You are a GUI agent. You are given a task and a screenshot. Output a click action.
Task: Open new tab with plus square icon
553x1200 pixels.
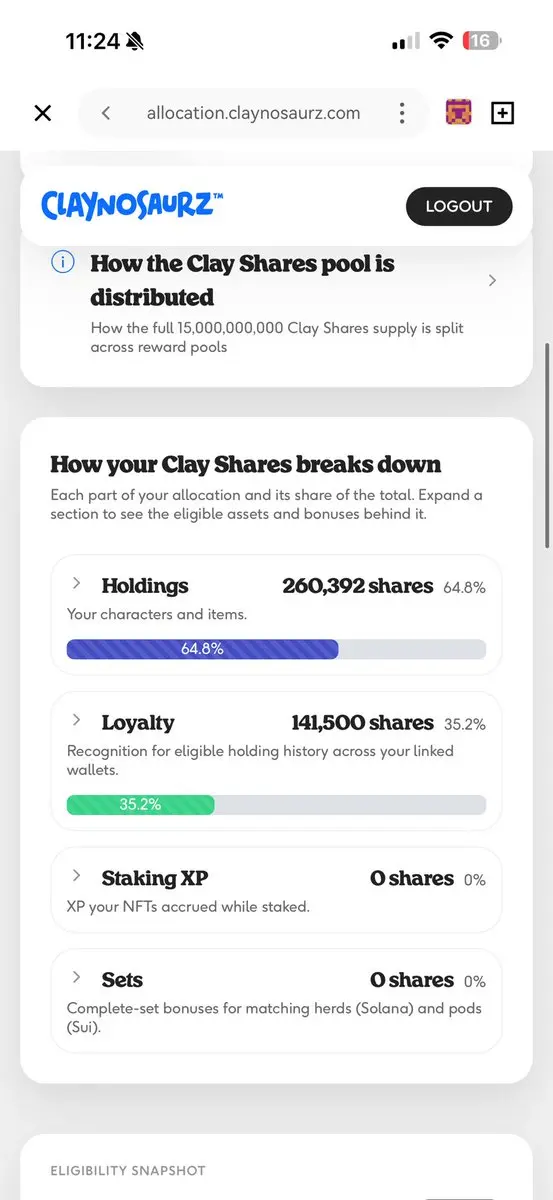click(503, 113)
